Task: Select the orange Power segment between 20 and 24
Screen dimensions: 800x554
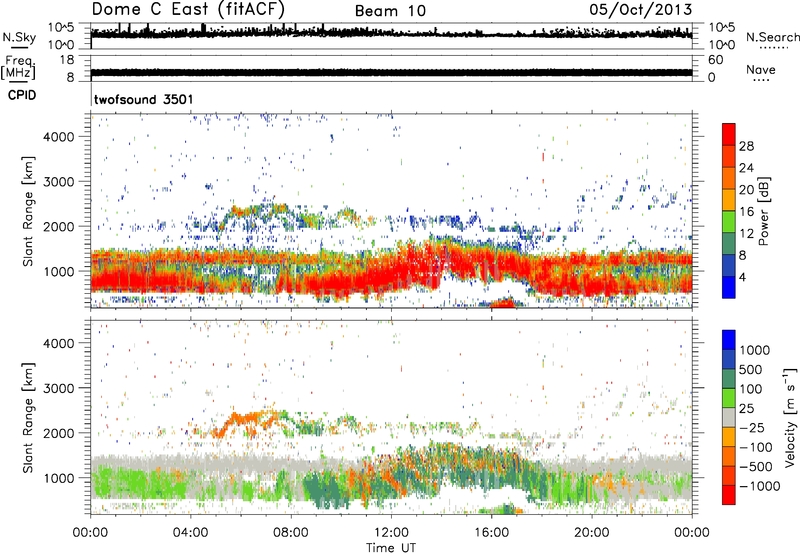Action: tap(729, 178)
